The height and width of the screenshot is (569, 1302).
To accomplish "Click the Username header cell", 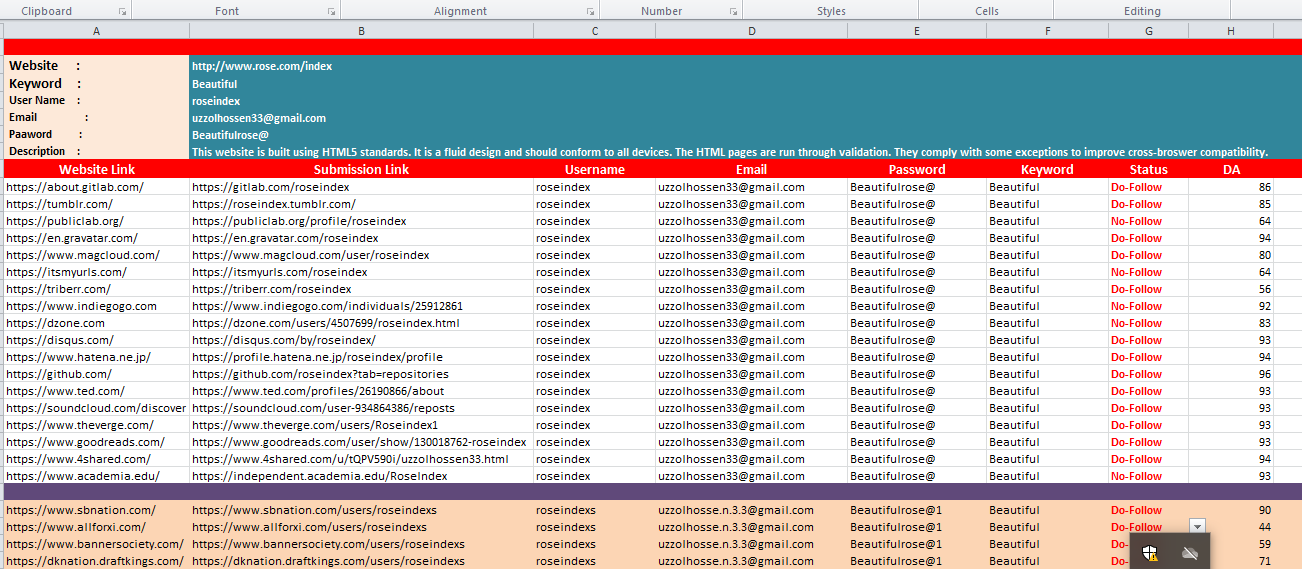I will 594,169.
